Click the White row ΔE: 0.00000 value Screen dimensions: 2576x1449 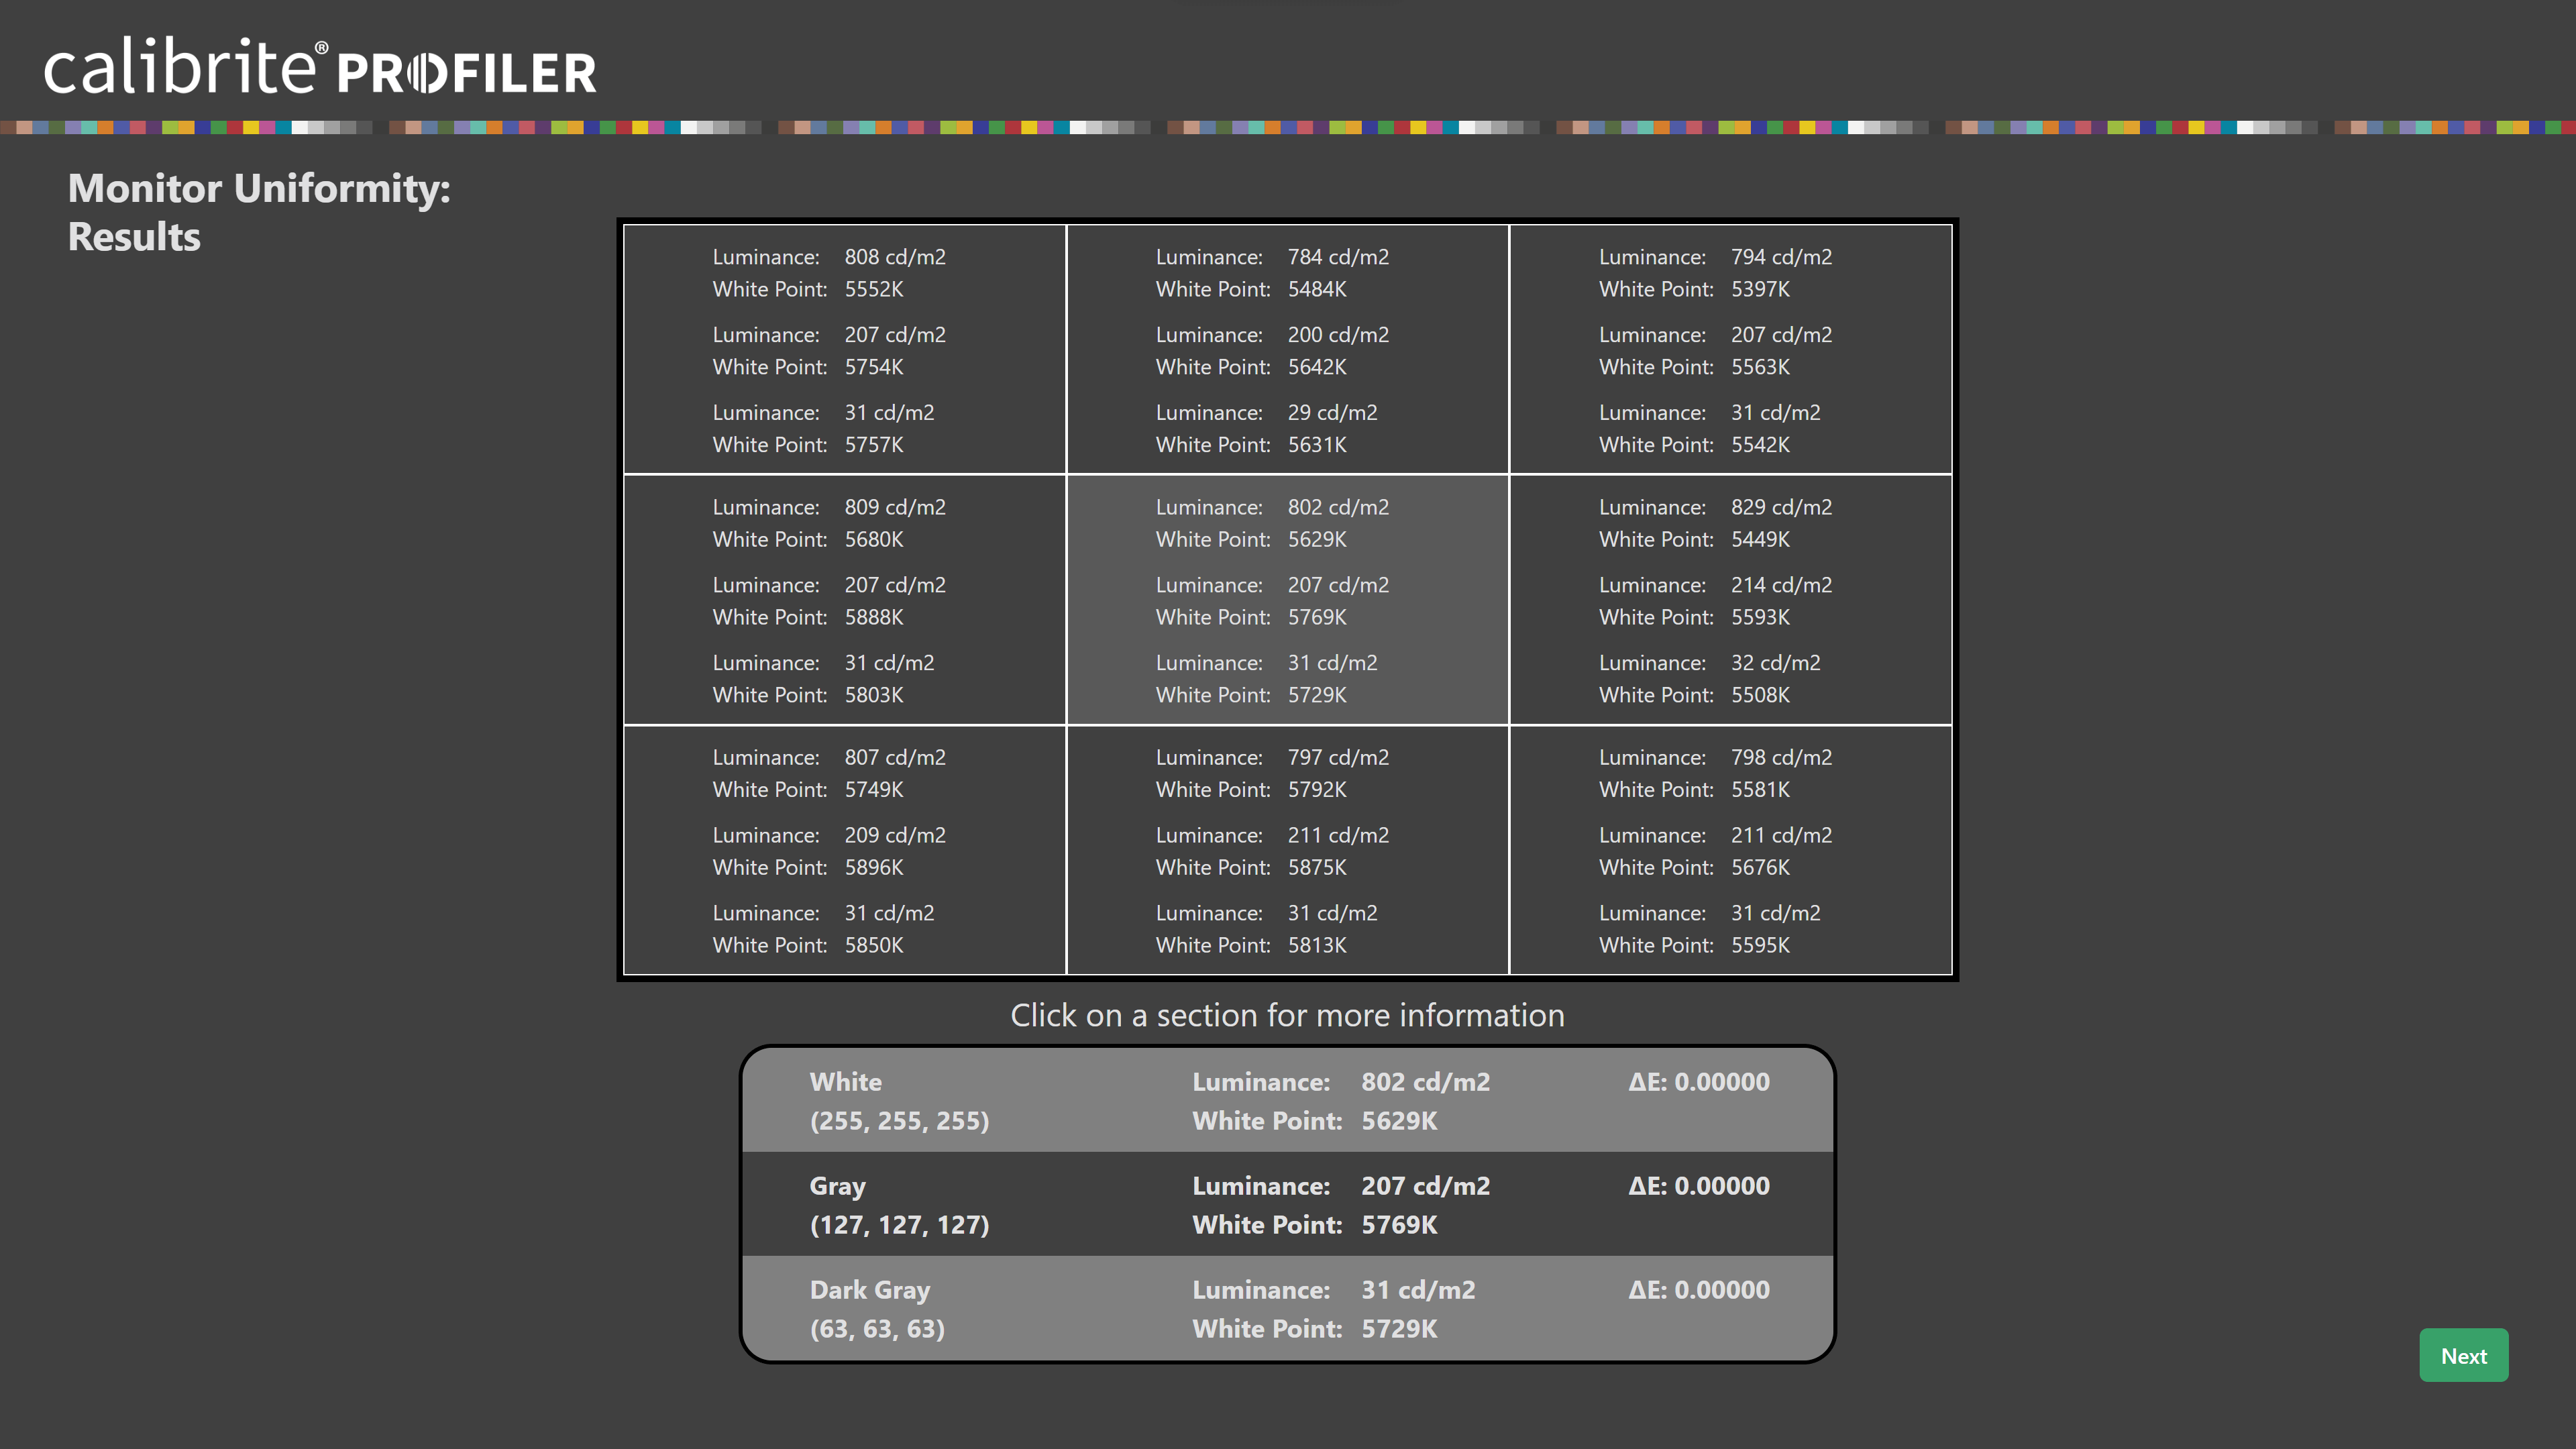pos(1698,1082)
